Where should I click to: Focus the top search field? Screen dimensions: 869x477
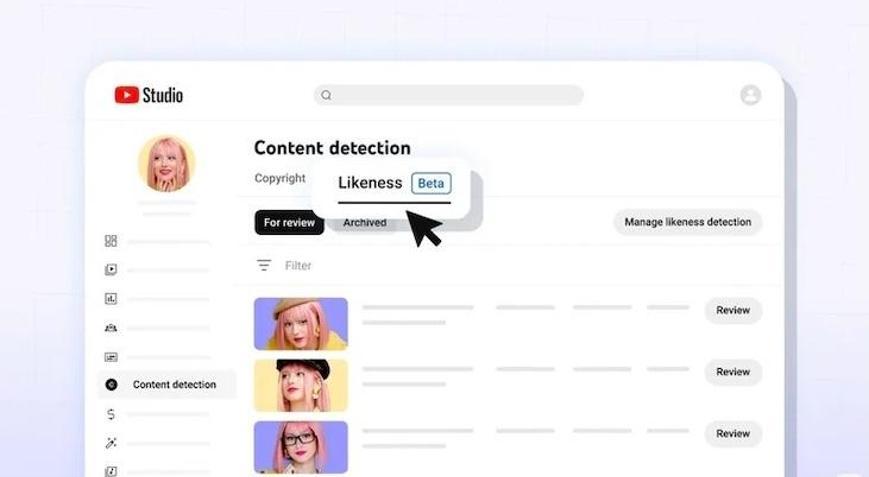pyautogui.click(x=448, y=95)
